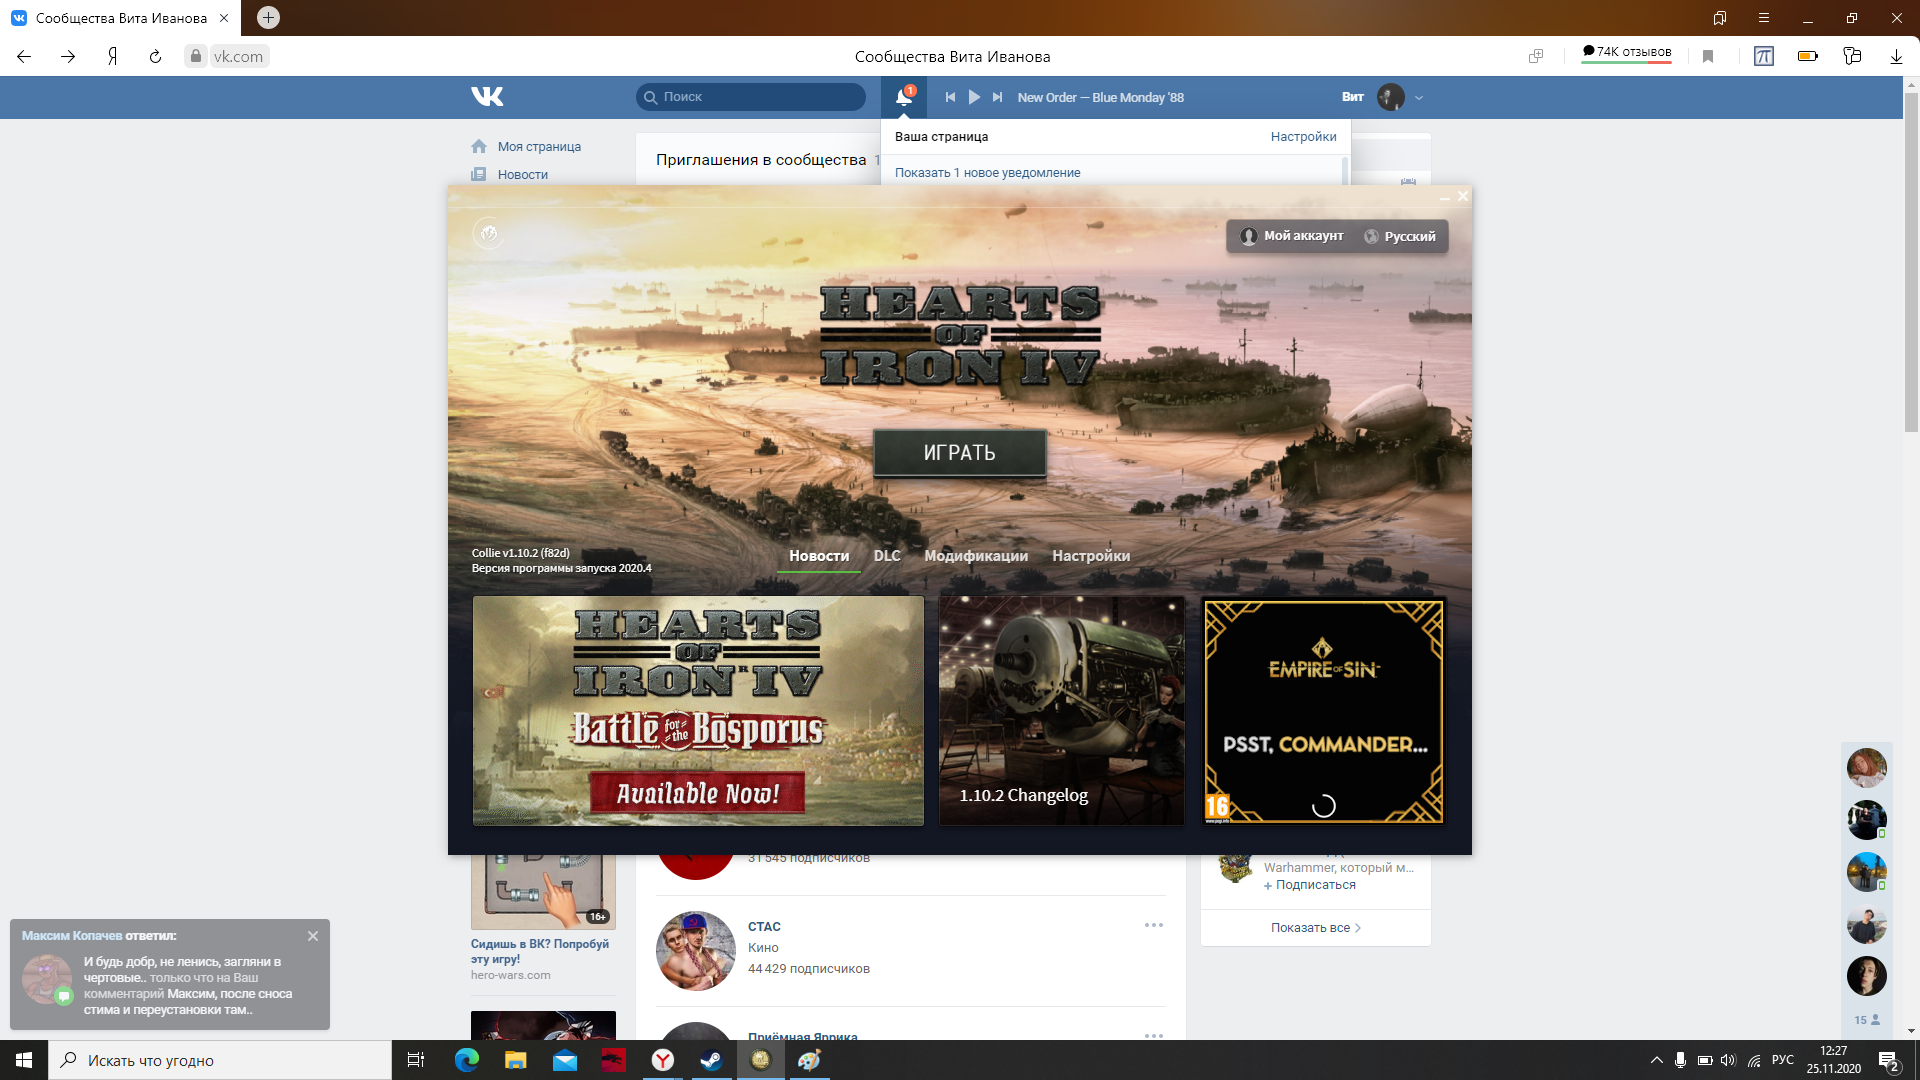Open options menu for СТАС community
The image size is (1920, 1080).
(1153, 925)
